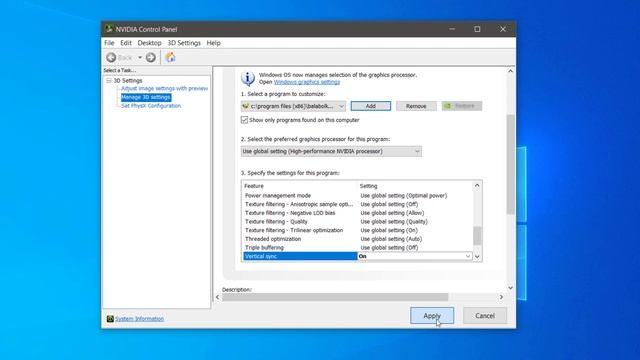Click settings list scroll up arrow

pyautogui.click(x=477, y=186)
